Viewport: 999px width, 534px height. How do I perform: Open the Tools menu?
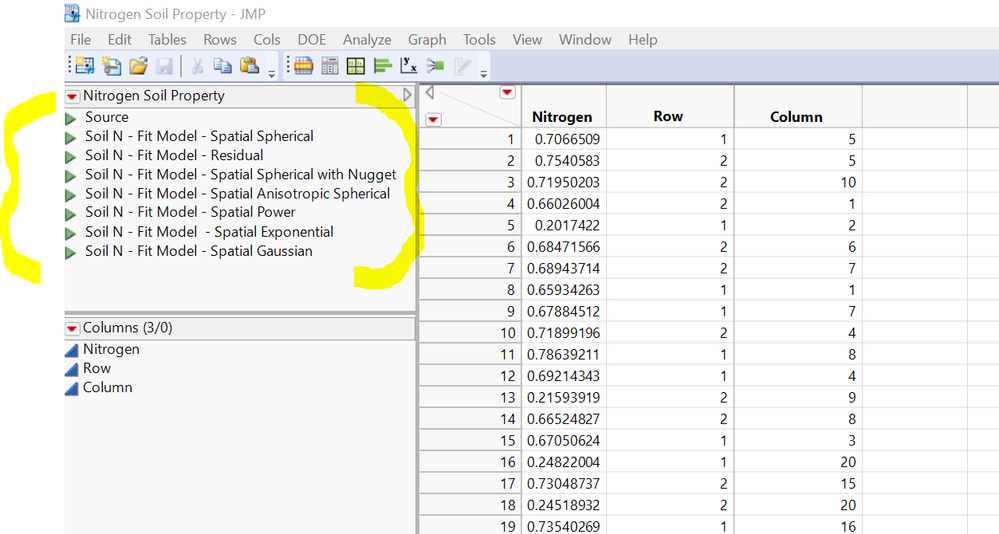pyautogui.click(x=479, y=40)
